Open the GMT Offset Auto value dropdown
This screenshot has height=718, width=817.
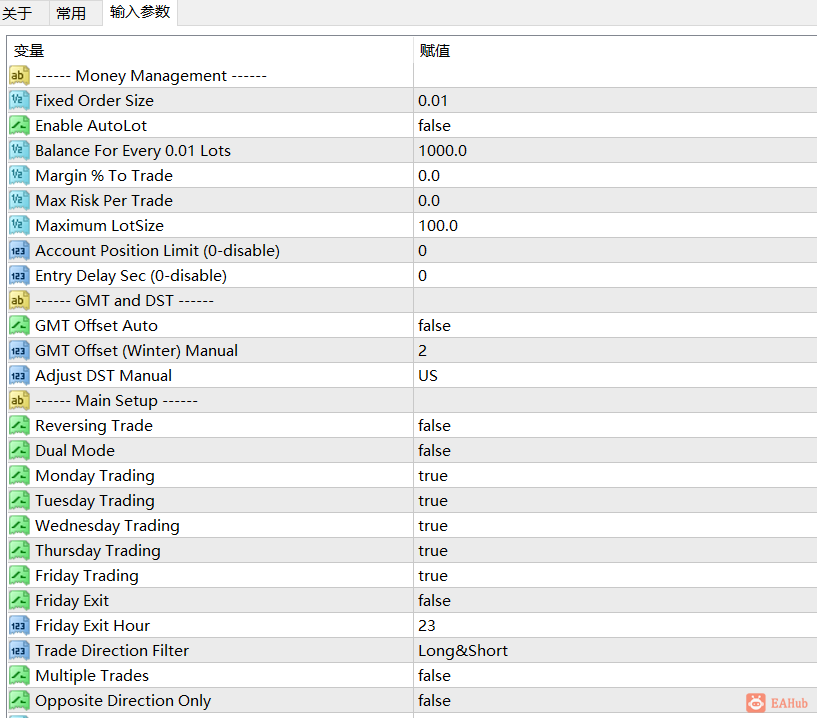tap(615, 326)
